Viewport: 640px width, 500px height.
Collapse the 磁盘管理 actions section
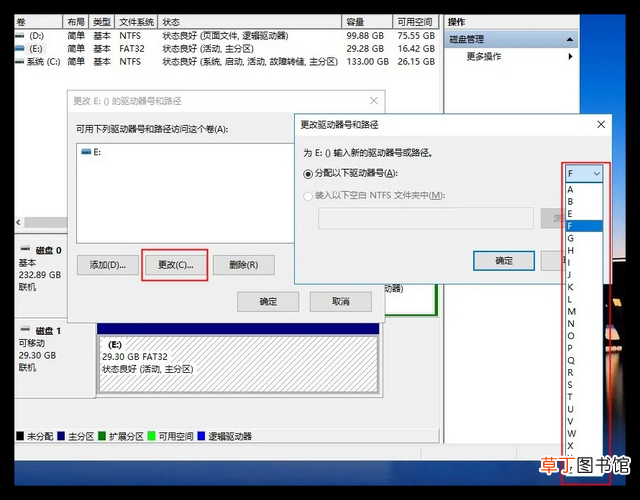click(x=570, y=40)
